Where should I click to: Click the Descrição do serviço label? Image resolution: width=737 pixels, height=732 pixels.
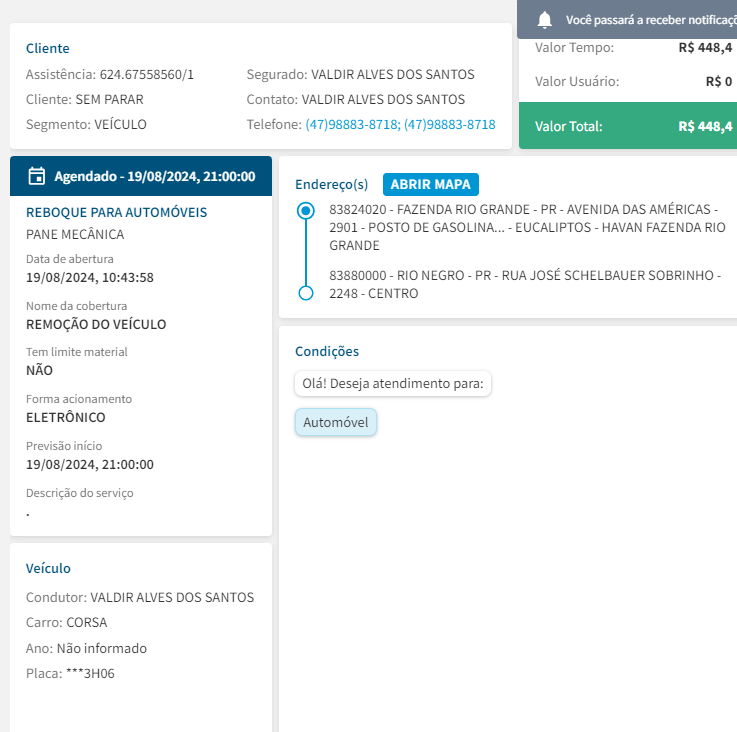point(79,493)
